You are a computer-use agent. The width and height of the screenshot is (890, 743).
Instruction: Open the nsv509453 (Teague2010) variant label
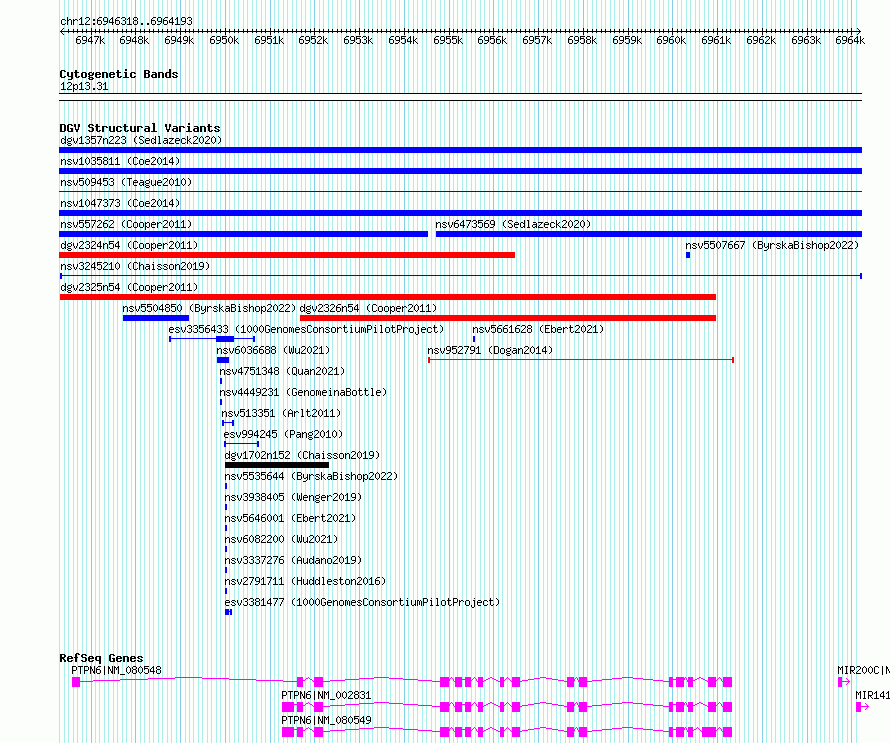126,182
